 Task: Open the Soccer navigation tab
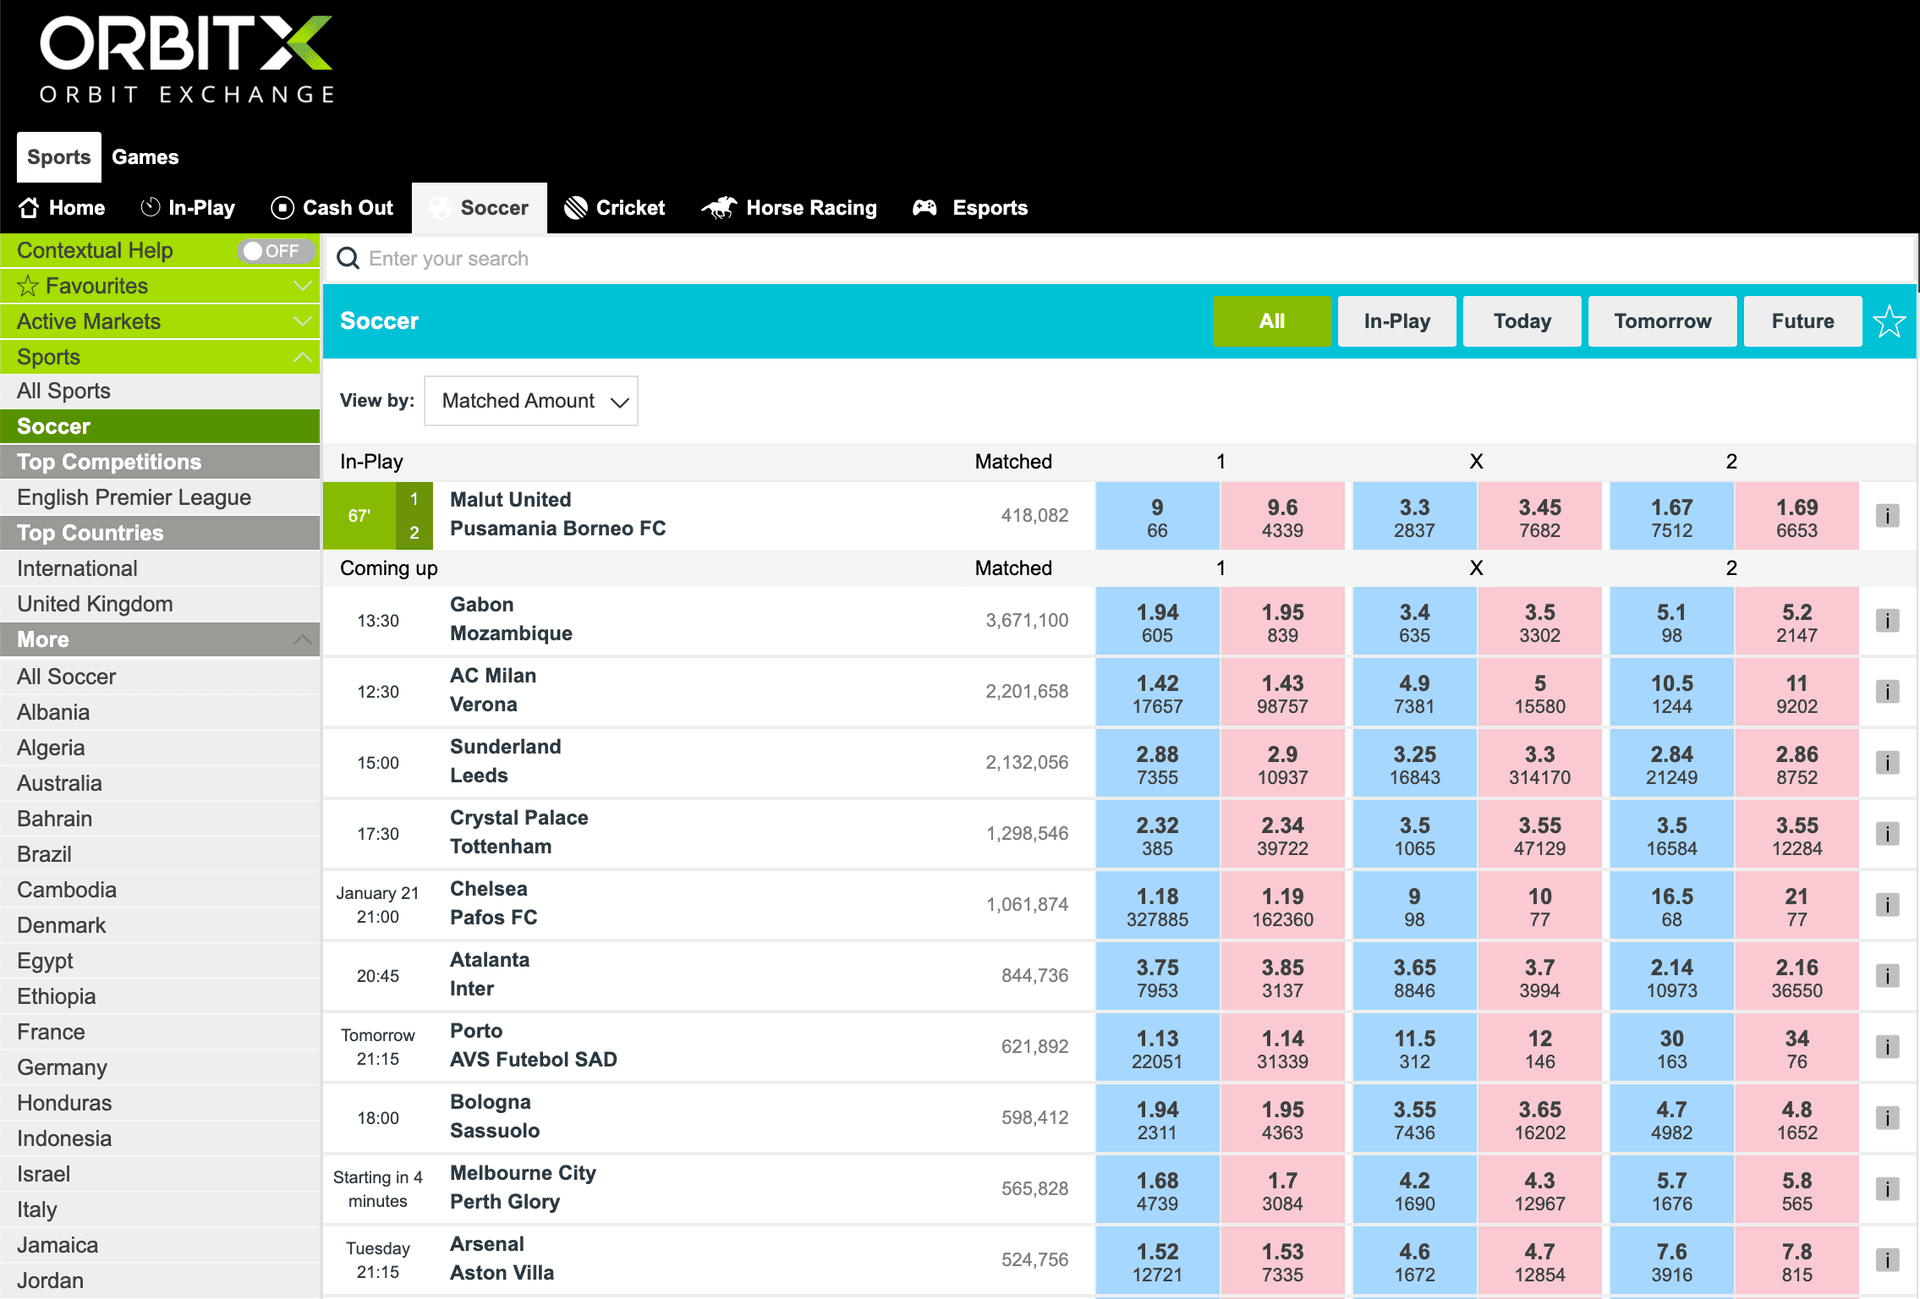479,208
